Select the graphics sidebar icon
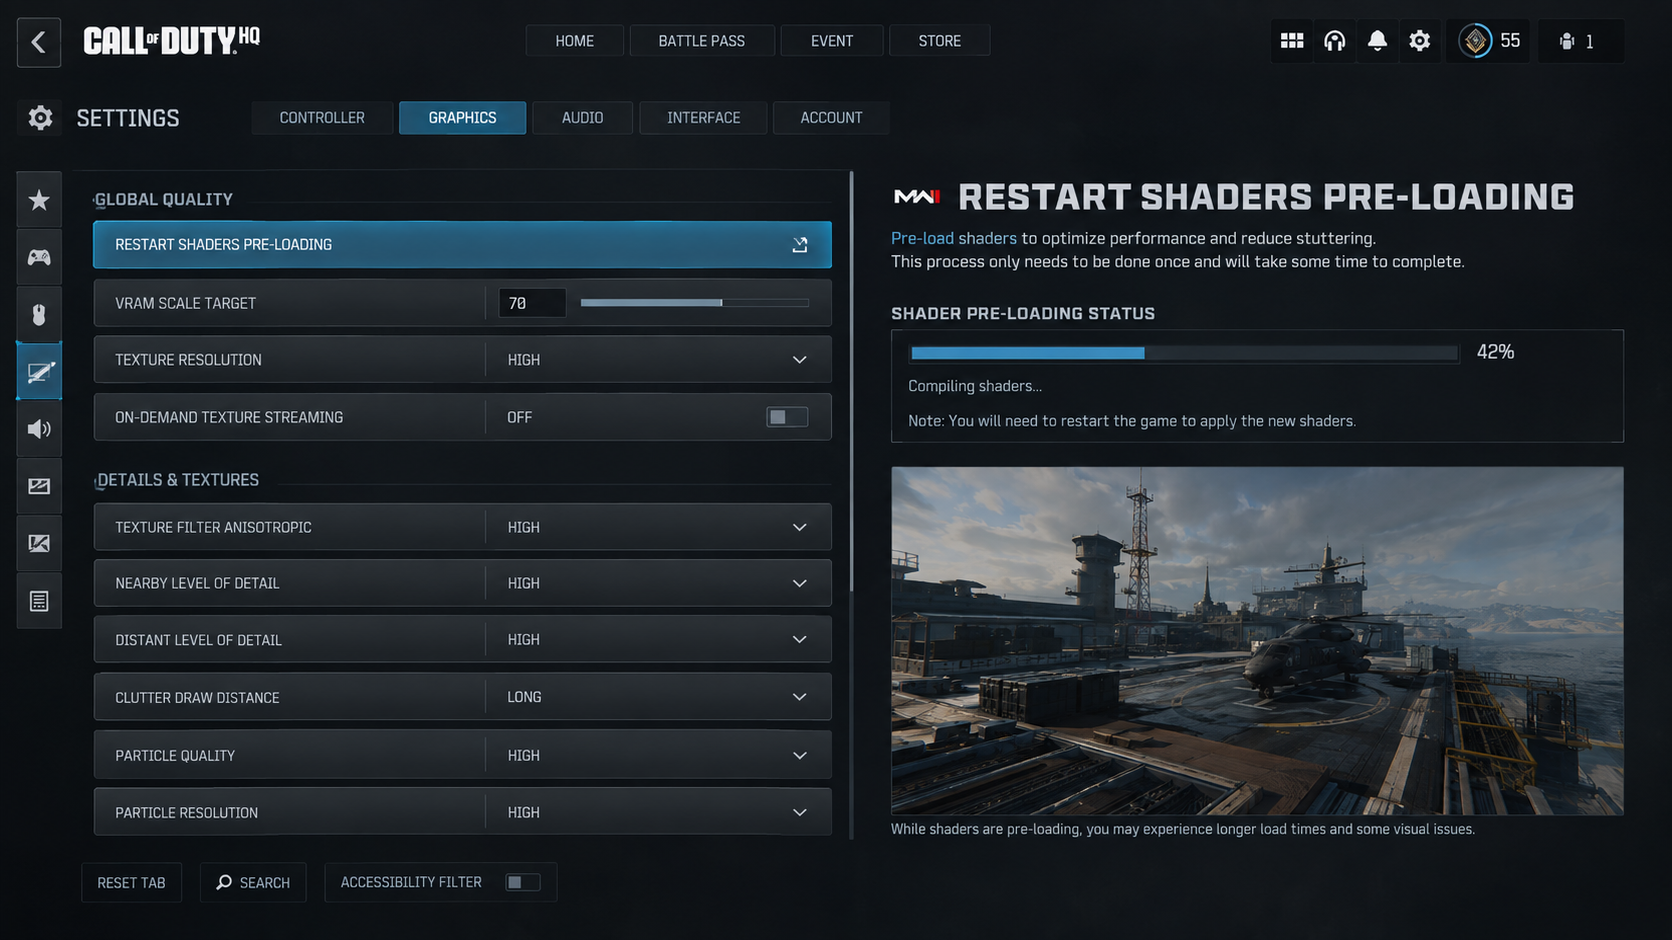The height and width of the screenshot is (940, 1672). point(39,372)
